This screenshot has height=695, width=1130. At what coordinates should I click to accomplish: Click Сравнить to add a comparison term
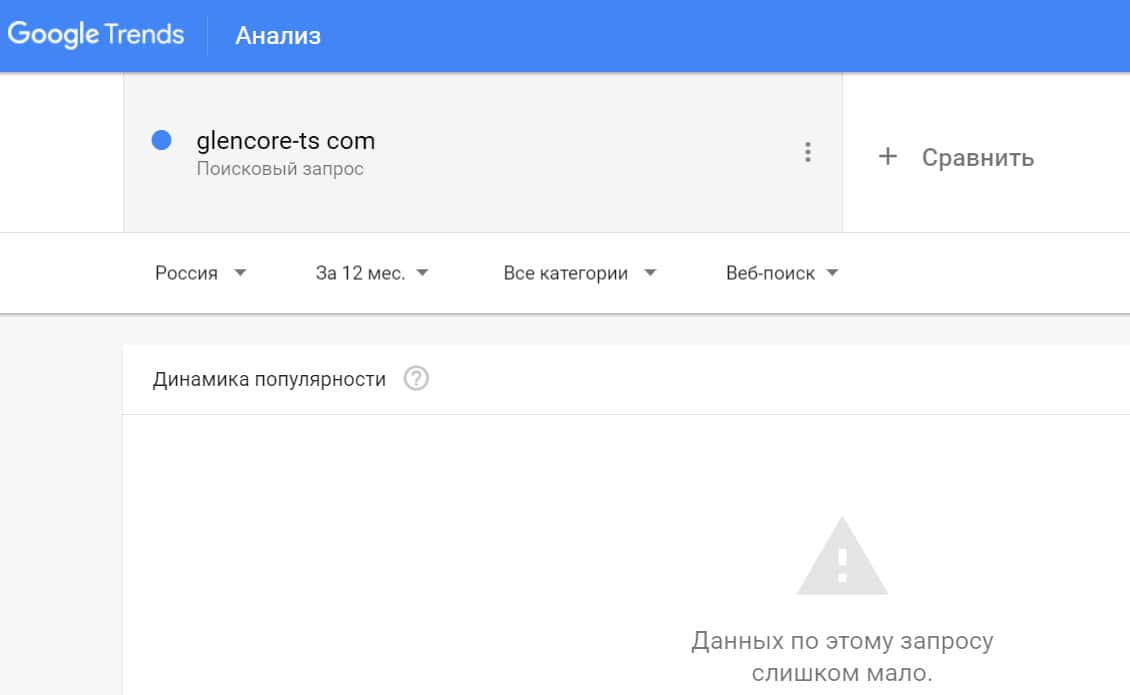click(x=977, y=158)
